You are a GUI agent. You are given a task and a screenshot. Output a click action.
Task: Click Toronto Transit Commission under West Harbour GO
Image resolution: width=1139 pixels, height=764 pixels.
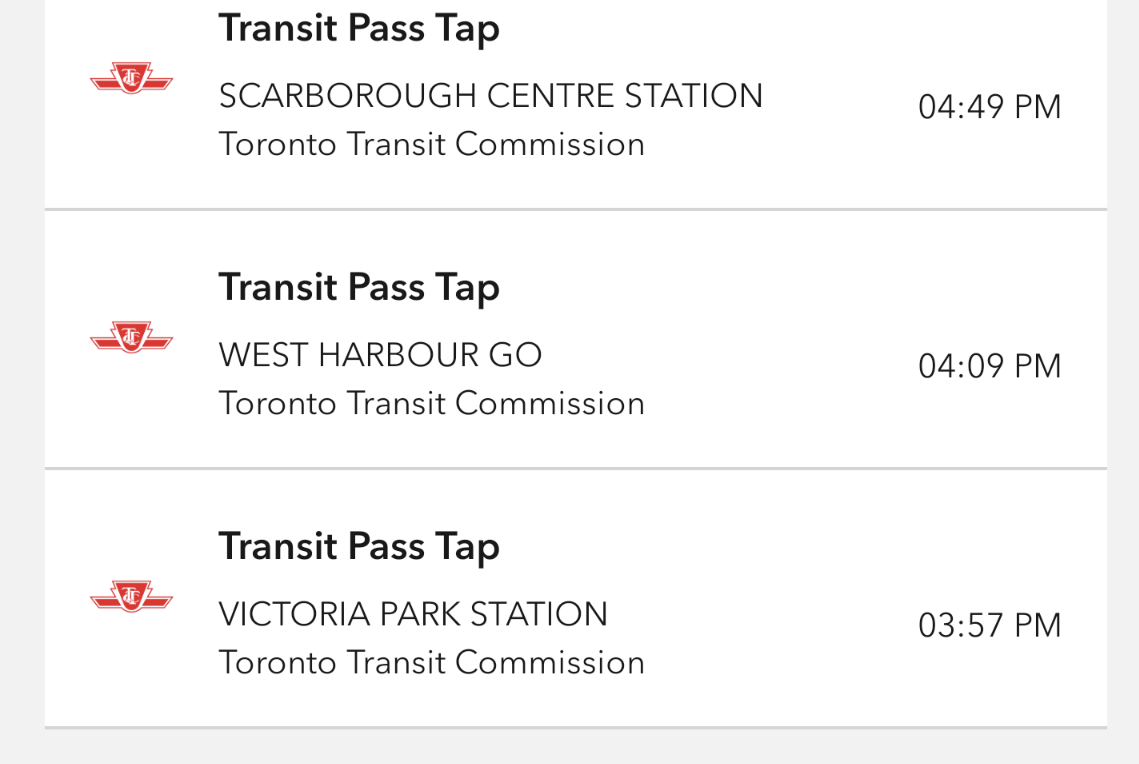(431, 403)
